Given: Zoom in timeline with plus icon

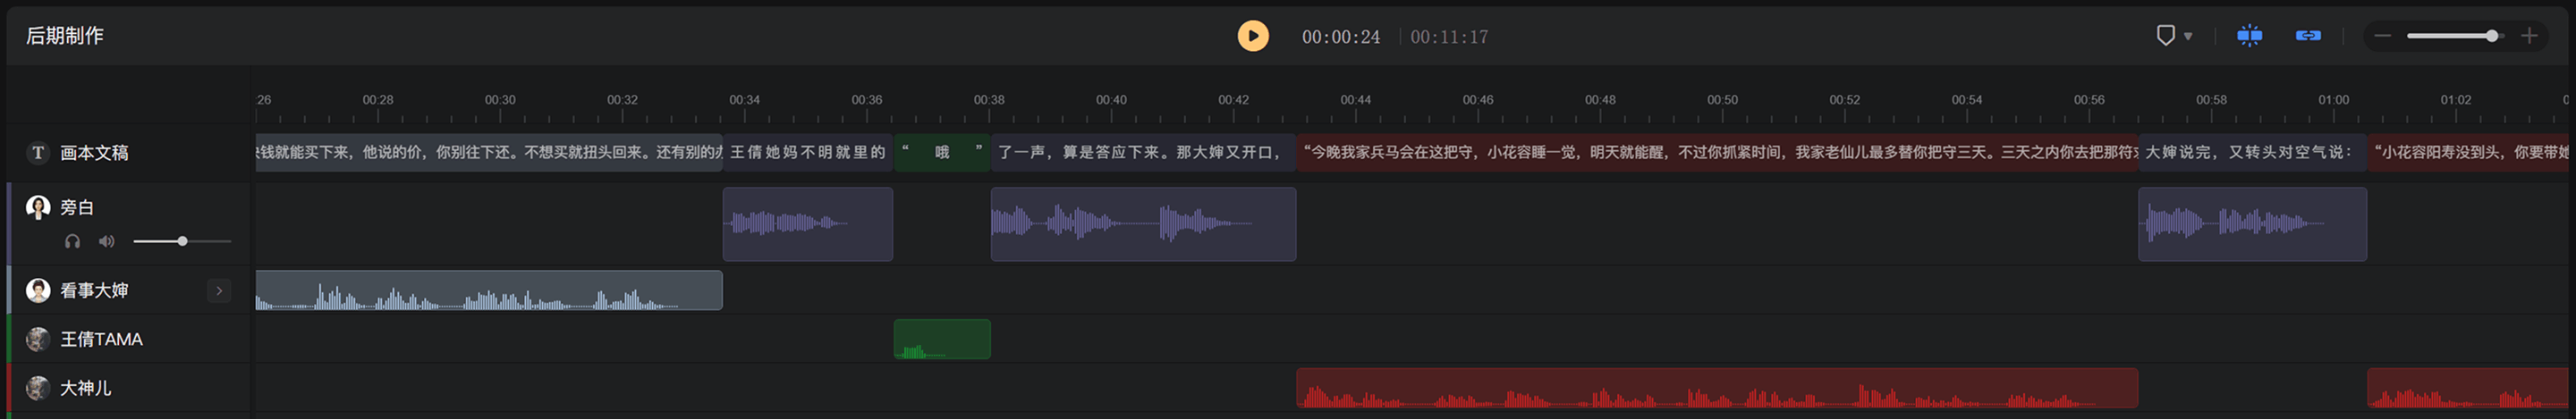Looking at the screenshot, I should (2529, 36).
